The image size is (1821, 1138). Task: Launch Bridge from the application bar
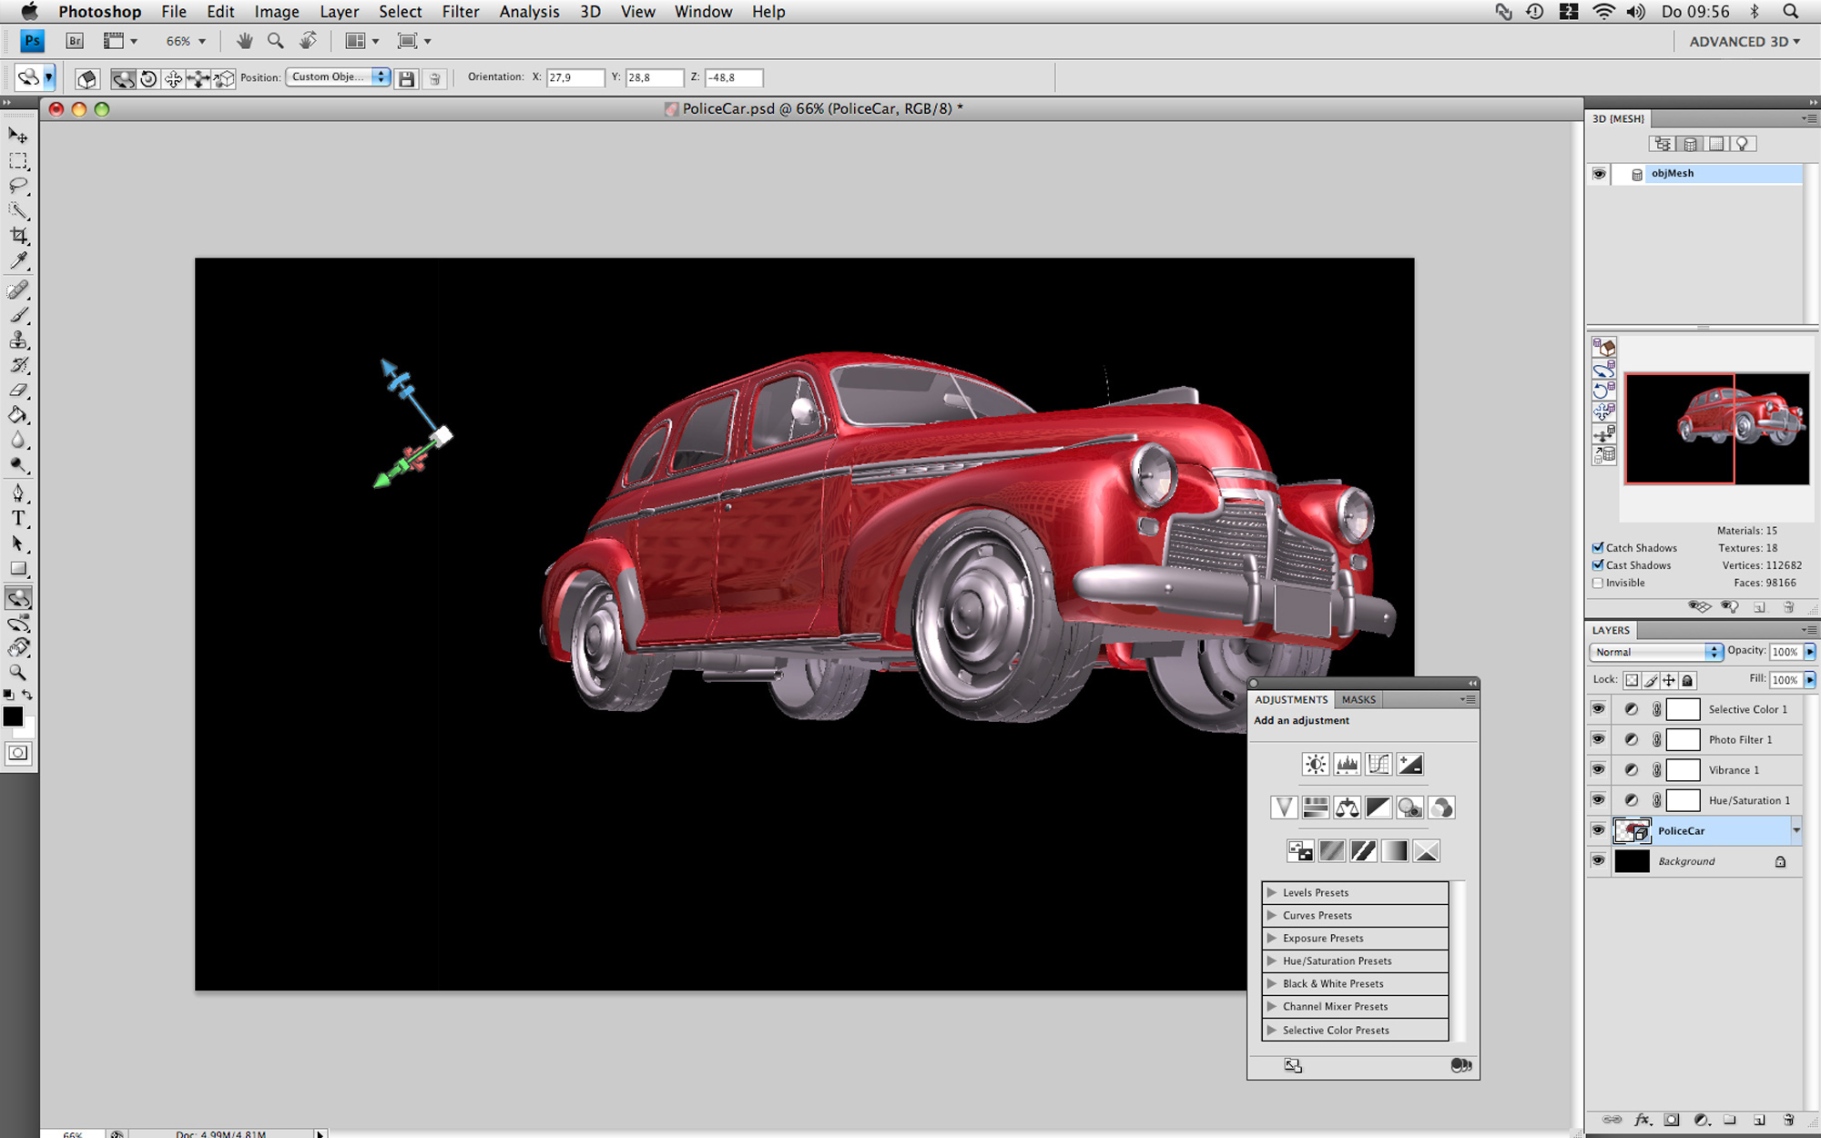pyautogui.click(x=74, y=41)
